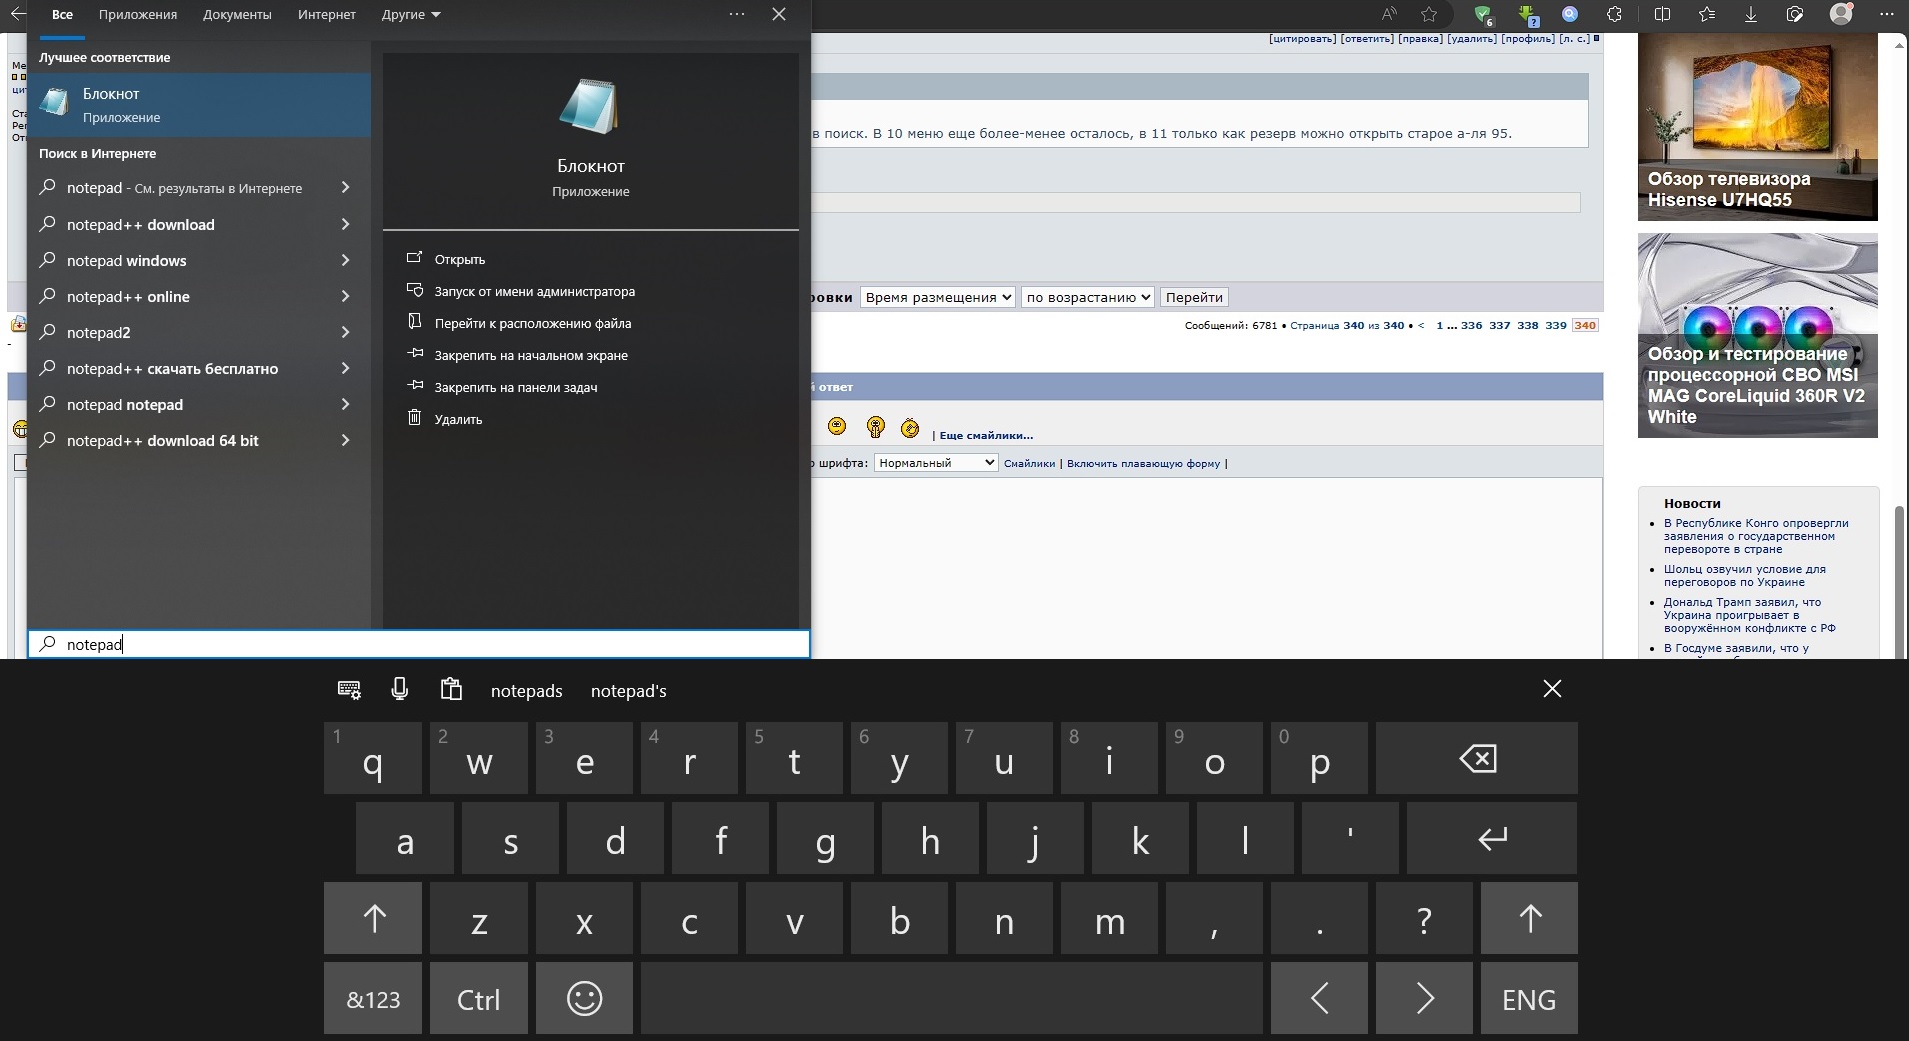
Task: Open the browser screenshot tool icon
Action: pos(1795,14)
